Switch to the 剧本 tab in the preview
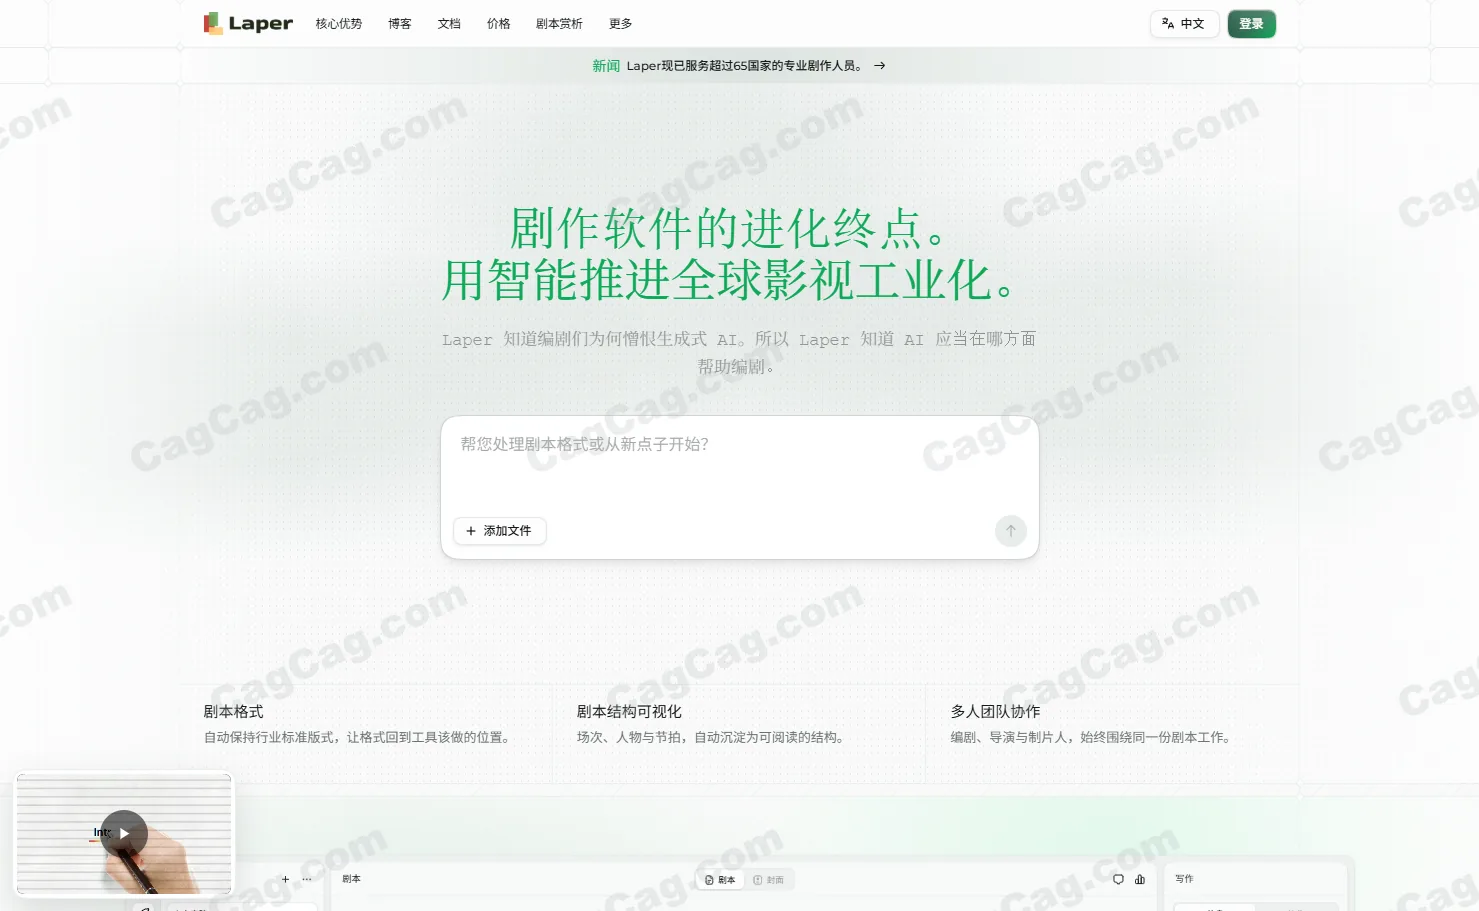The height and width of the screenshot is (911, 1479). coord(720,880)
